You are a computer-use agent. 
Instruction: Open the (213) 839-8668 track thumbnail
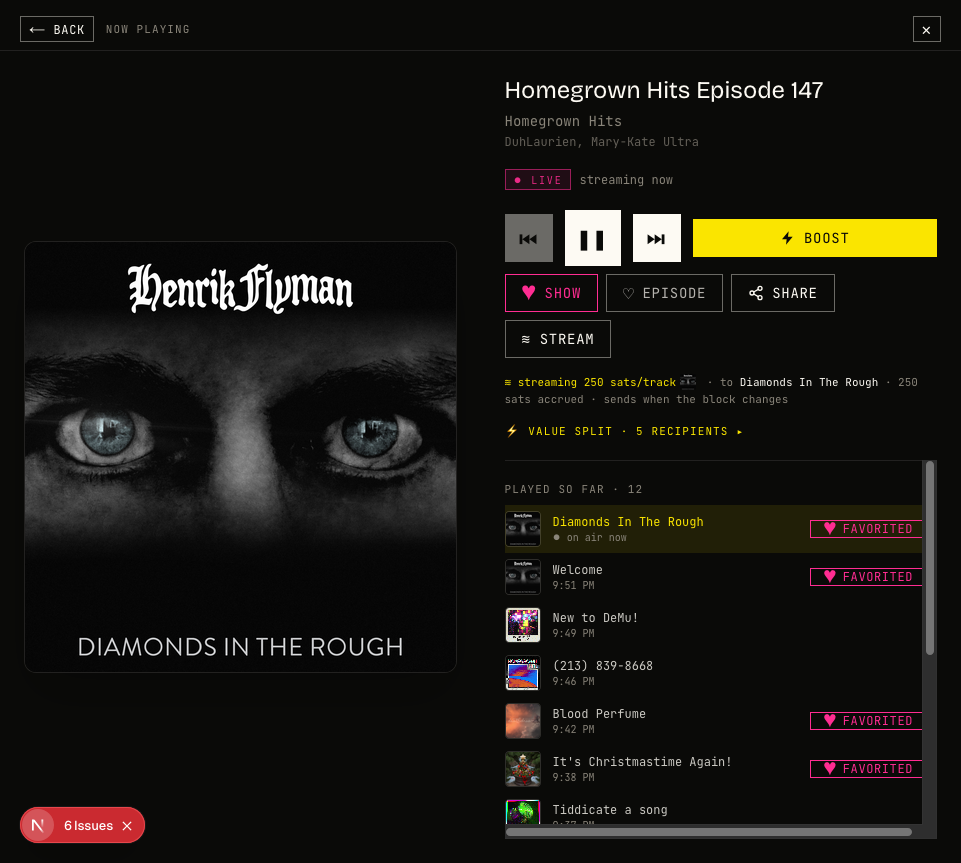523,673
